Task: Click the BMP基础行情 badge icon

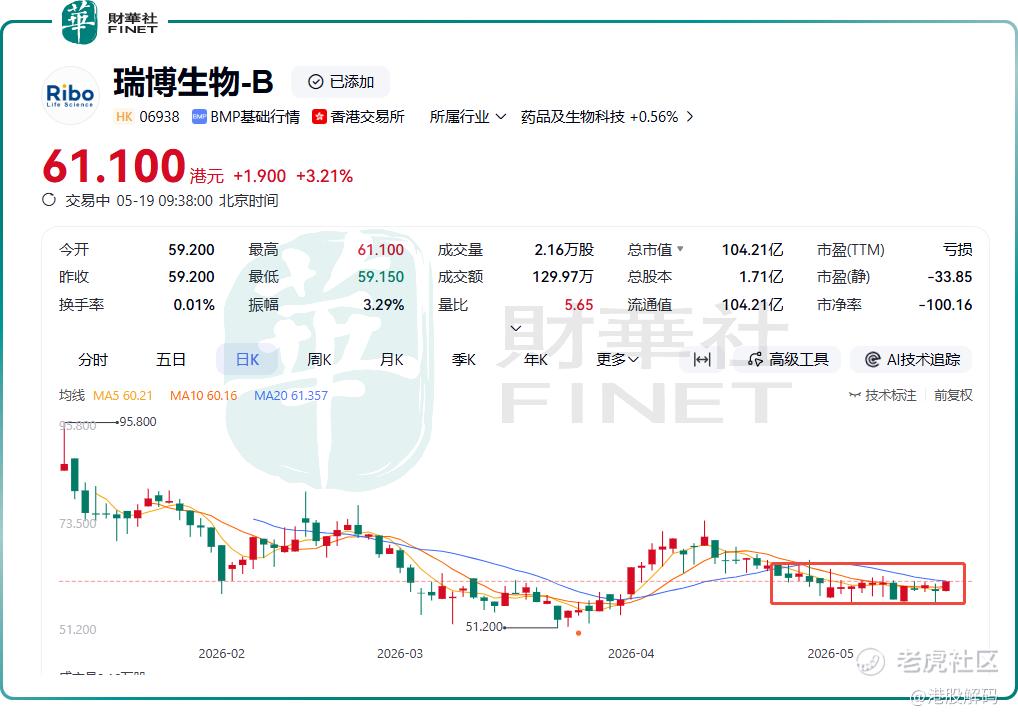Action: click(199, 117)
